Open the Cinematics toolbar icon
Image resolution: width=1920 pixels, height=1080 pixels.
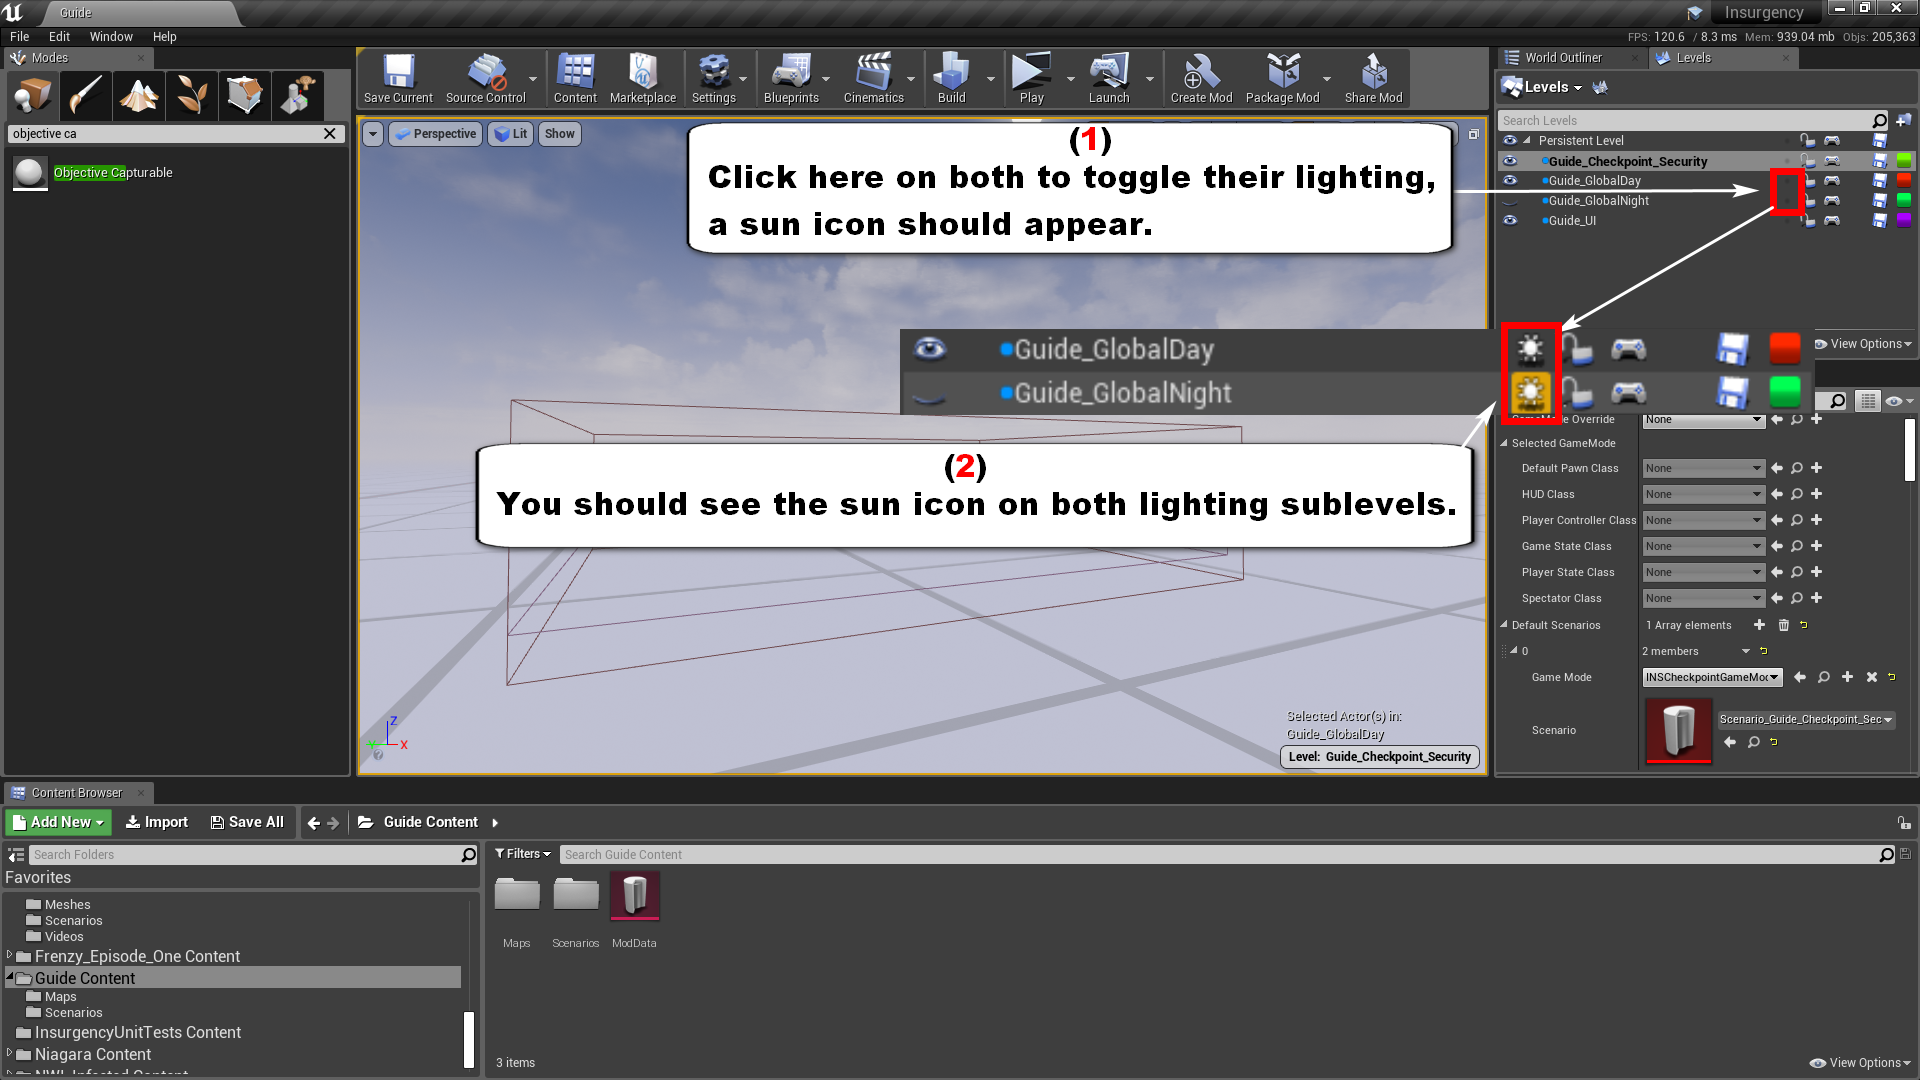click(x=873, y=79)
